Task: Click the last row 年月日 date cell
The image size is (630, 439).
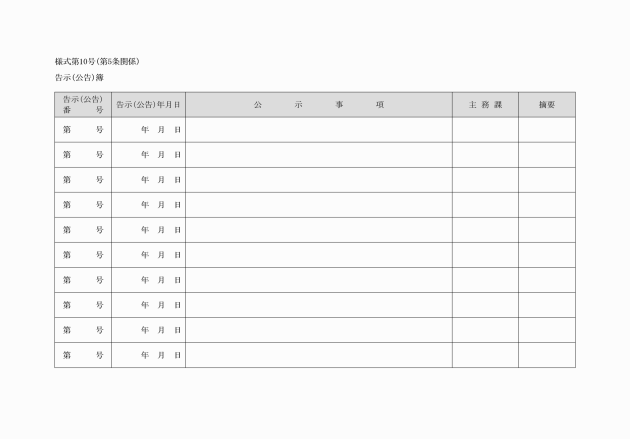Action: point(149,355)
